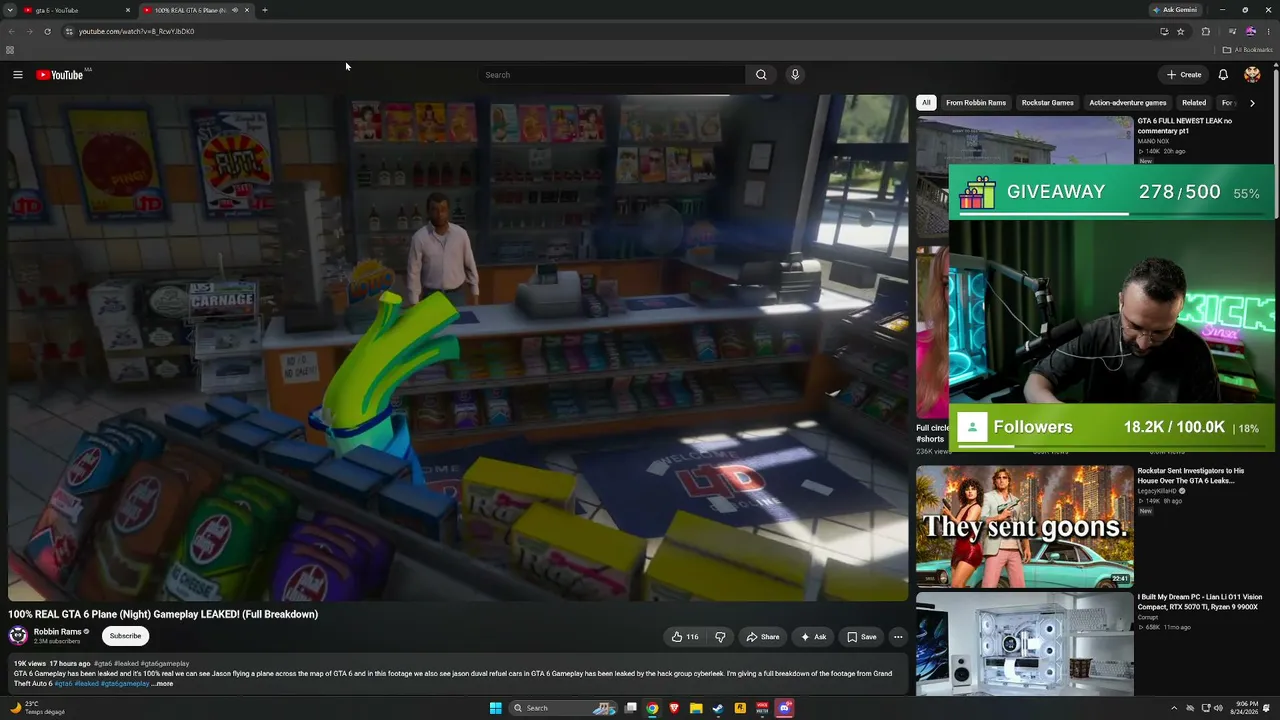
Task: Click the Robbin Rams channel avatar
Action: (18, 636)
